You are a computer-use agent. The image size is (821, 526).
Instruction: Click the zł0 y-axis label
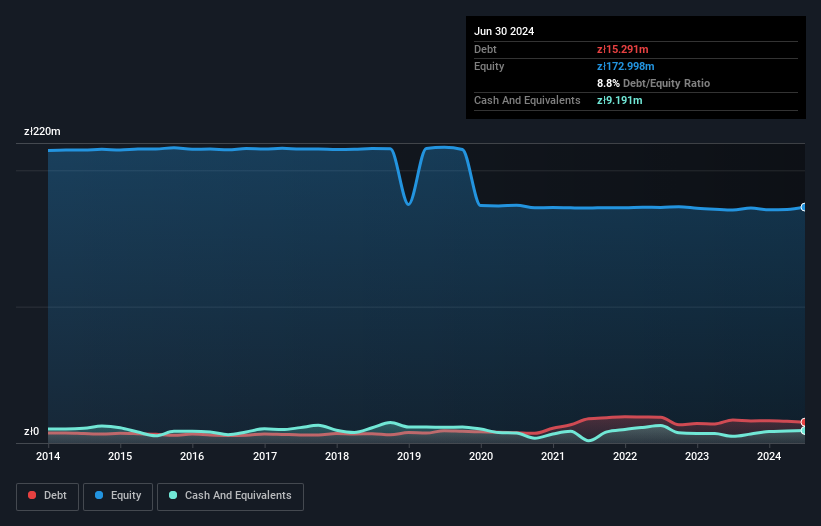(x=31, y=431)
